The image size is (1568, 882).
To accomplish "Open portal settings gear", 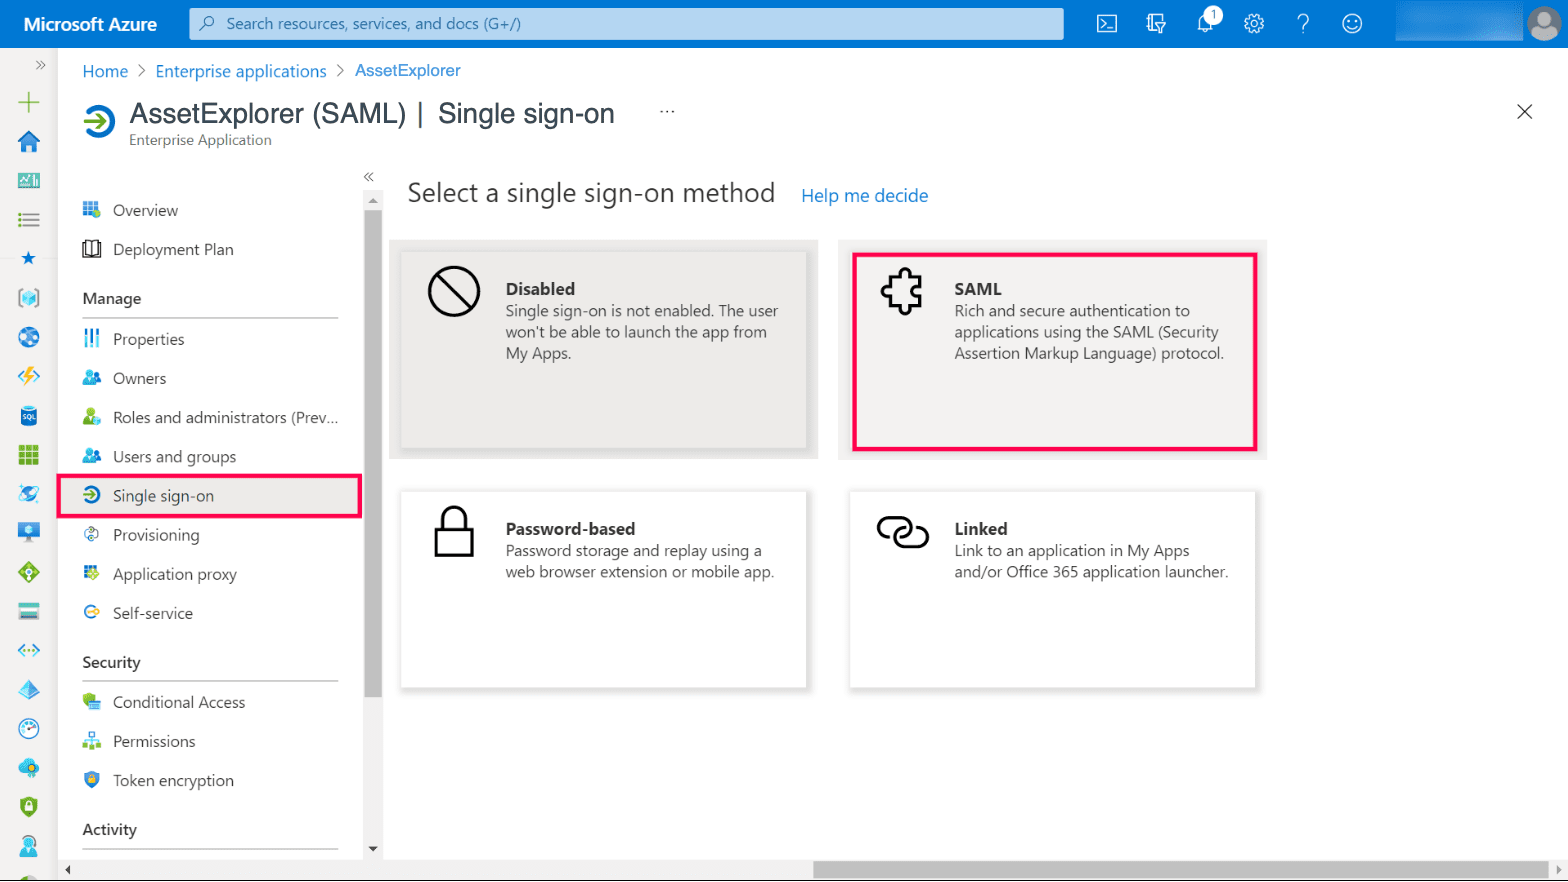I will [x=1254, y=24].
